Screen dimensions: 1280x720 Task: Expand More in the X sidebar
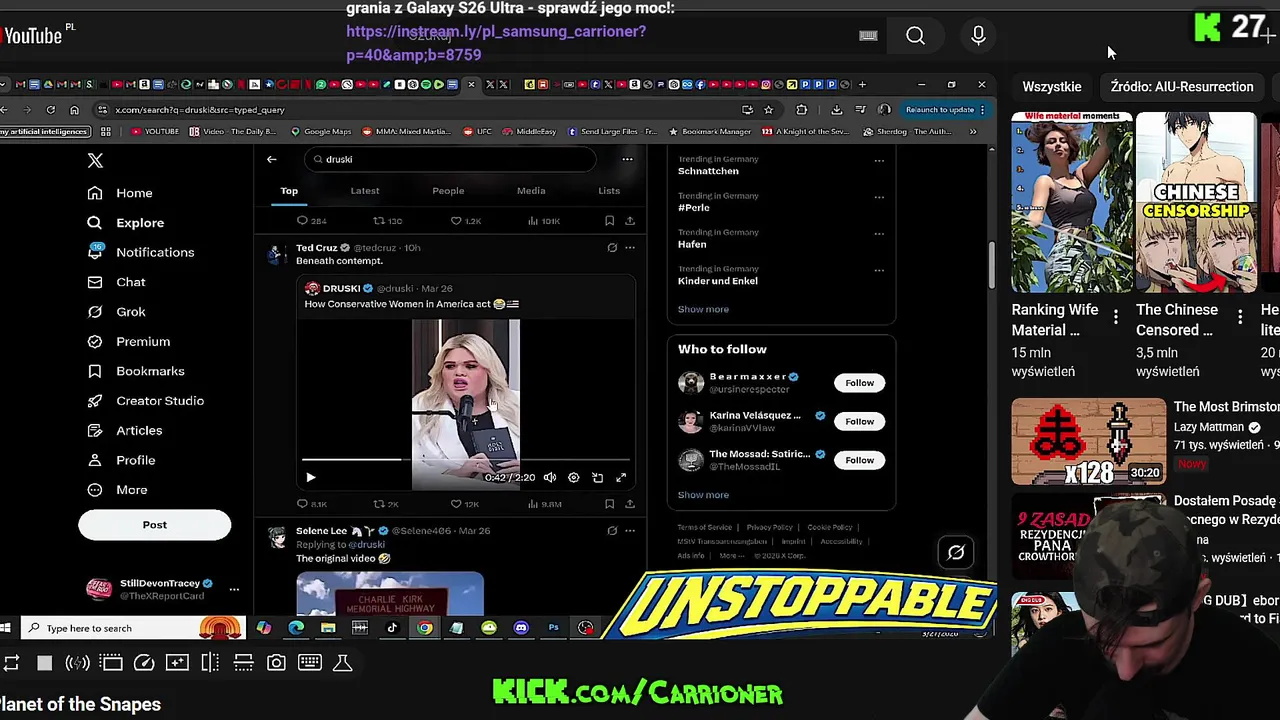118,490
